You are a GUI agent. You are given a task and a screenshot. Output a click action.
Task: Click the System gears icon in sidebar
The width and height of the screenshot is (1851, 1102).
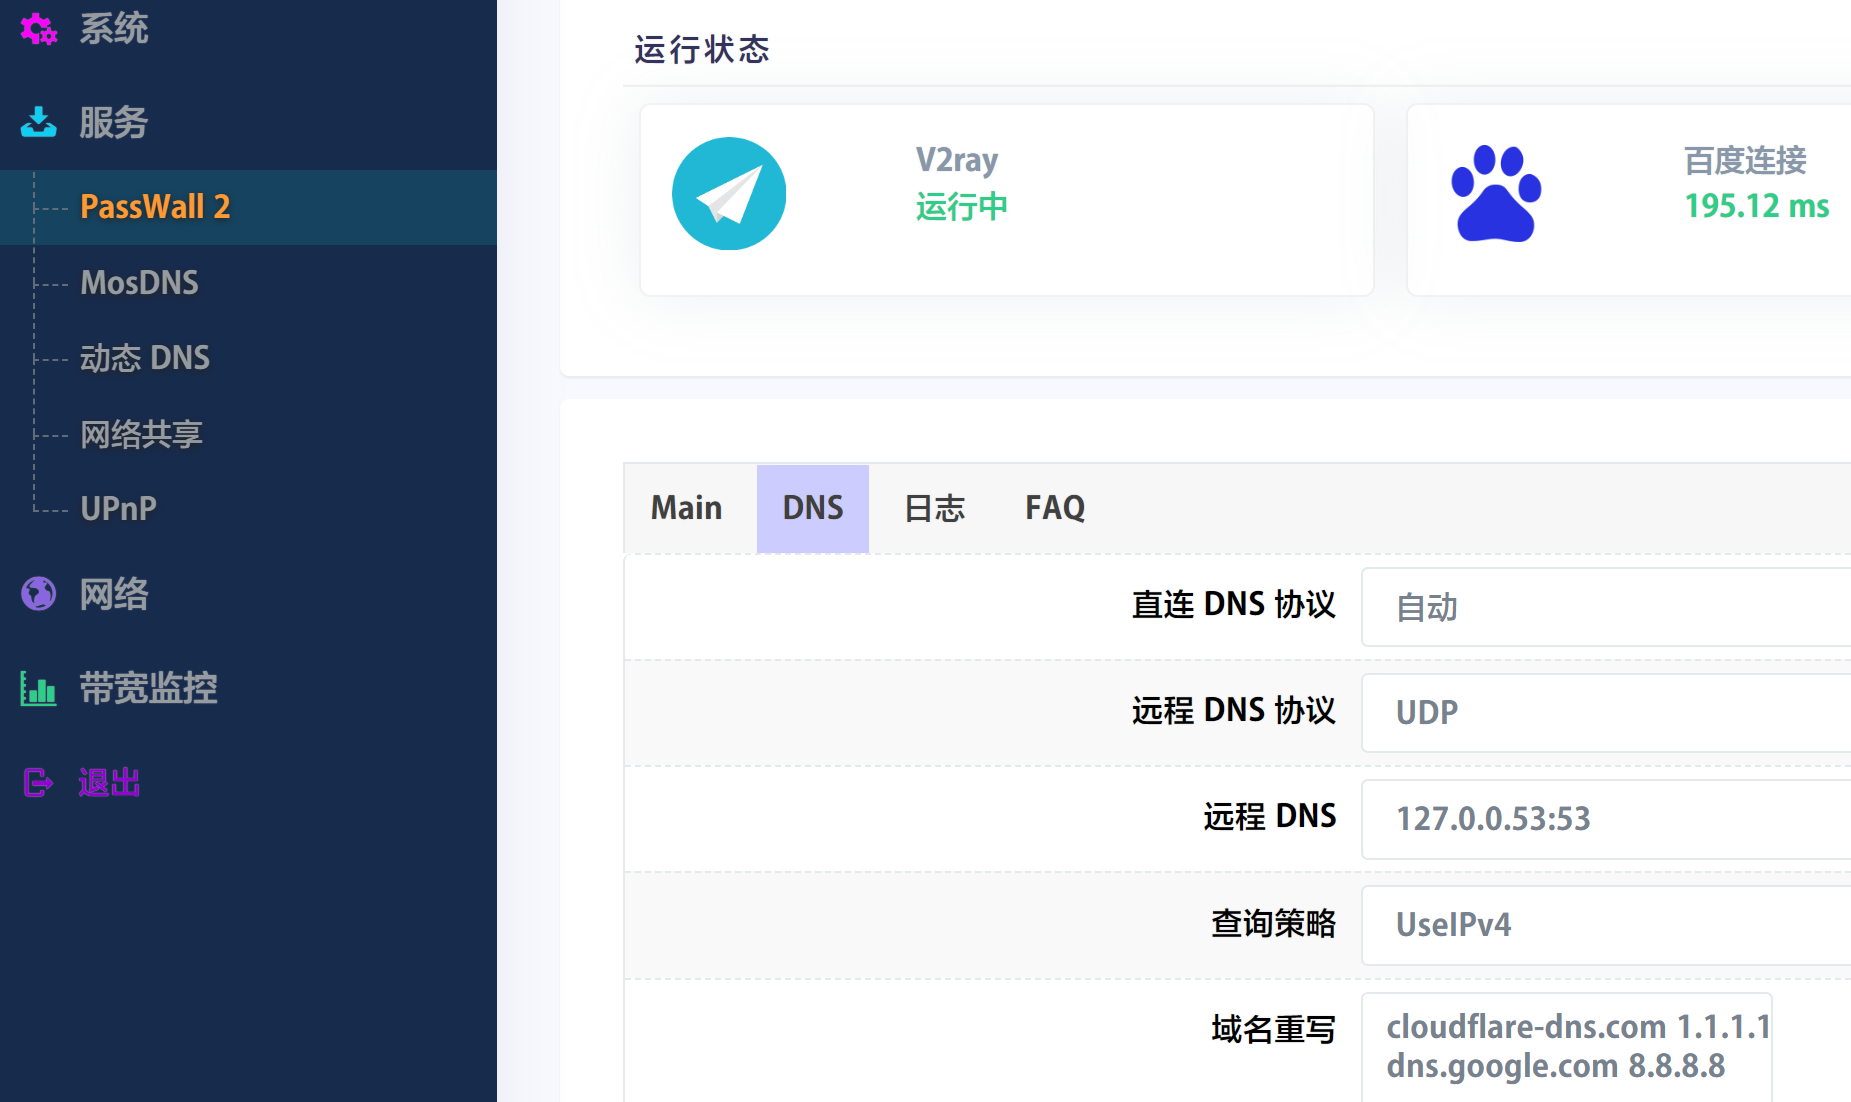(39, 29)
